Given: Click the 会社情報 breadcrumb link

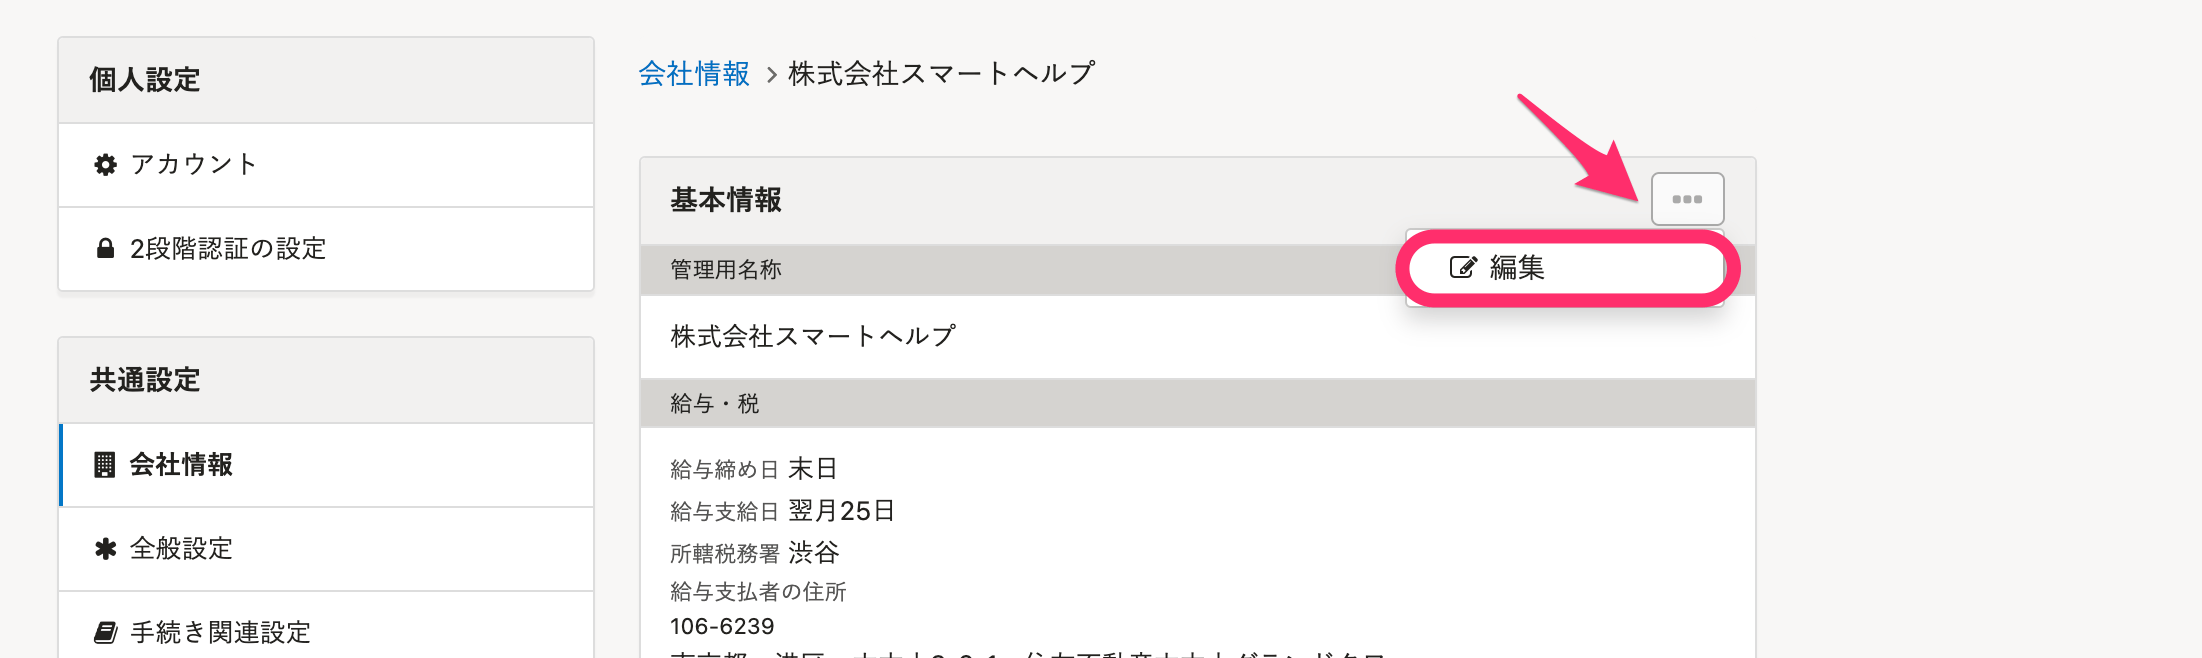Looking at the screenshot, I should pos(694,74).
